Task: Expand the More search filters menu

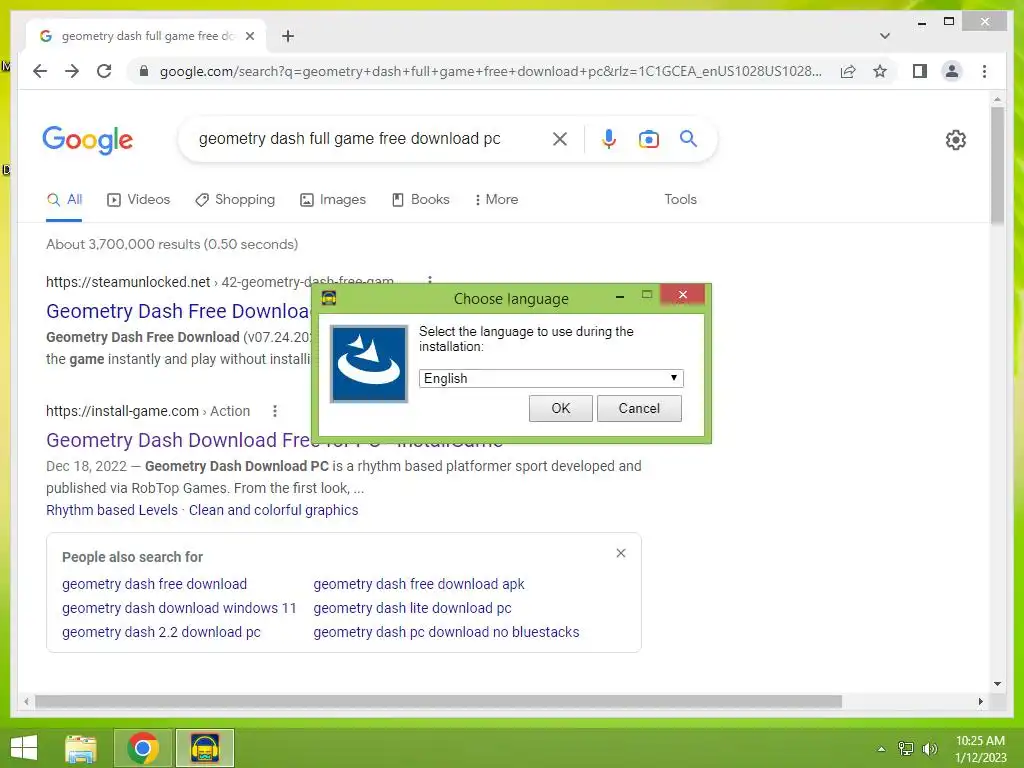Action: point(497,200)
